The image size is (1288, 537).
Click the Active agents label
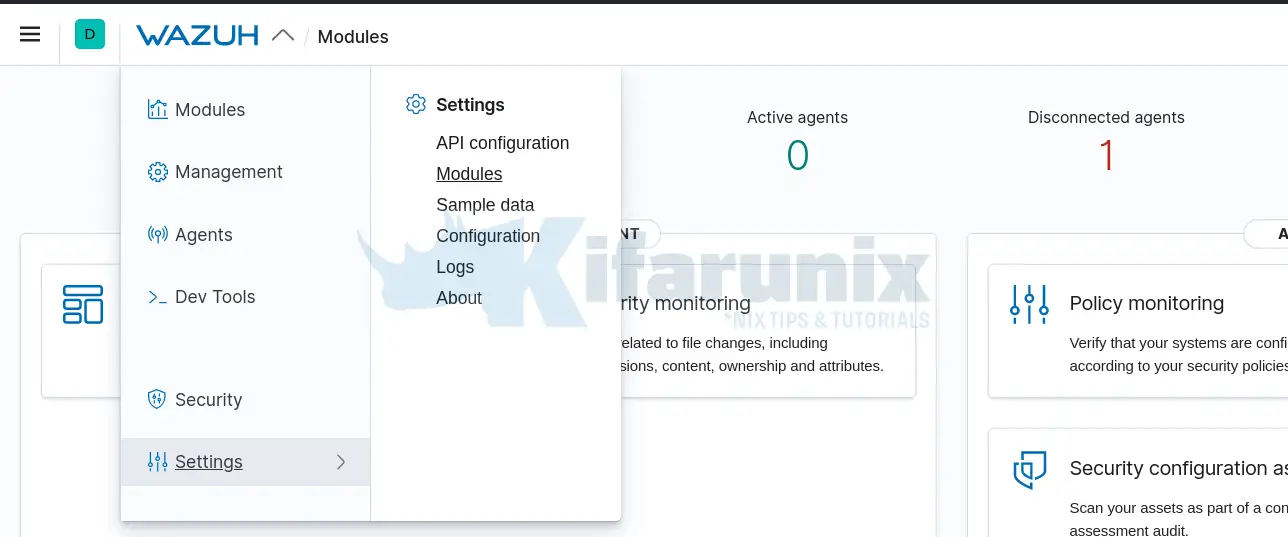797,118
